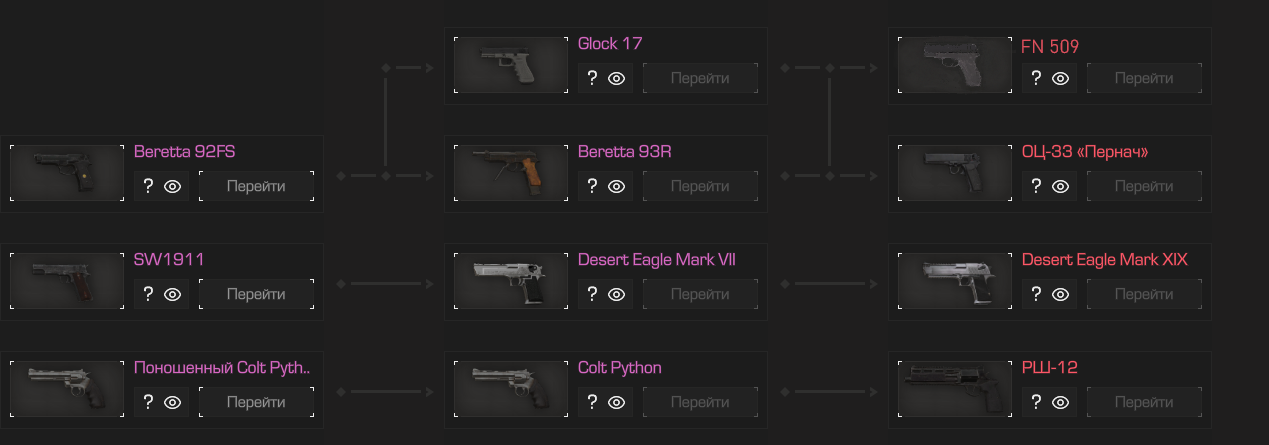Open the info question mark for РШ-12
The width and height of the screenshot is (1269, 445).
coord(1036,402)
